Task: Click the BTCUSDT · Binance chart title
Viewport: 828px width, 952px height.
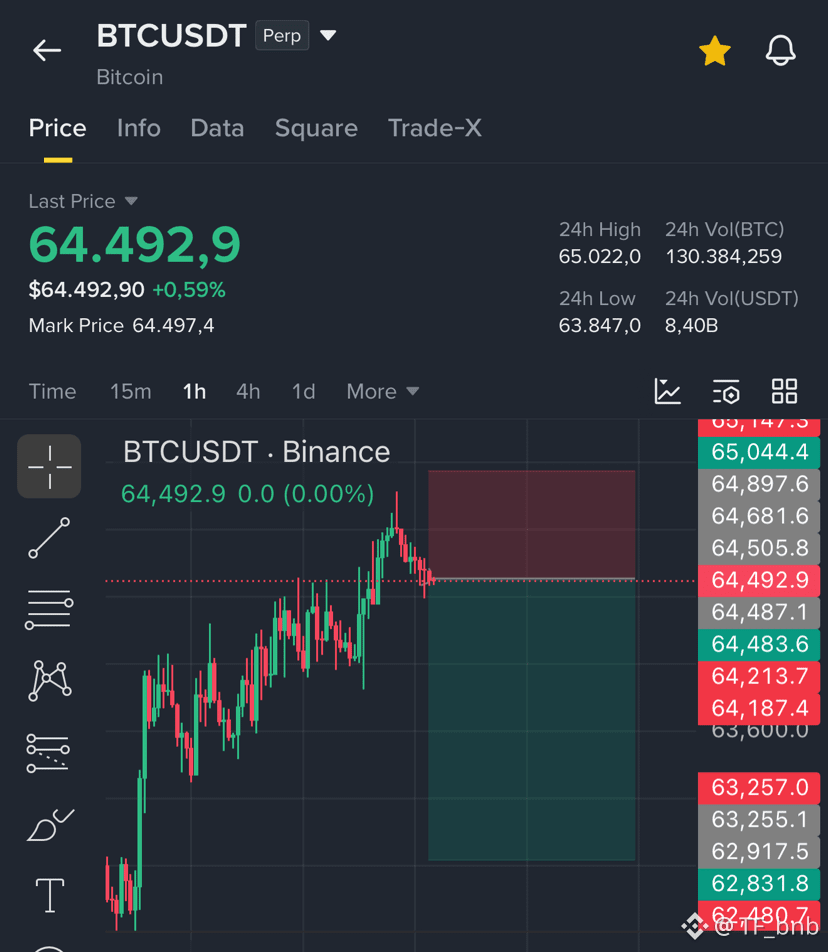Action: pyautogui.click(x=256, y=452)
